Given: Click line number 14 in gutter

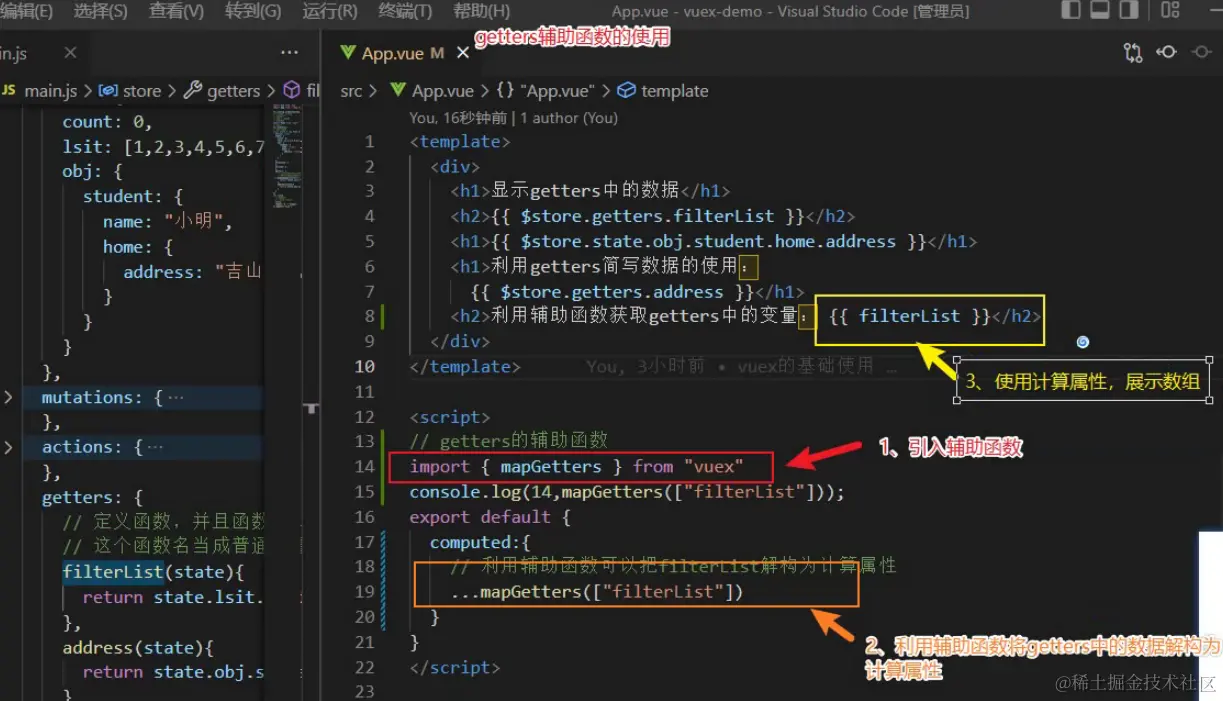Looking at the screenshot, I should [x=364, y=467].
